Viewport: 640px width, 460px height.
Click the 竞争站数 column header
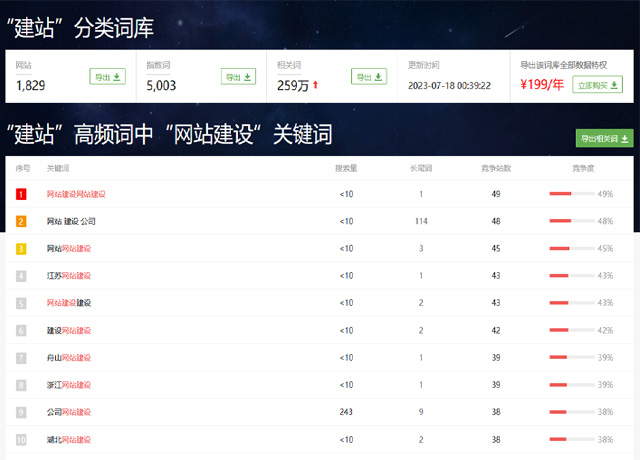(496, 168)
